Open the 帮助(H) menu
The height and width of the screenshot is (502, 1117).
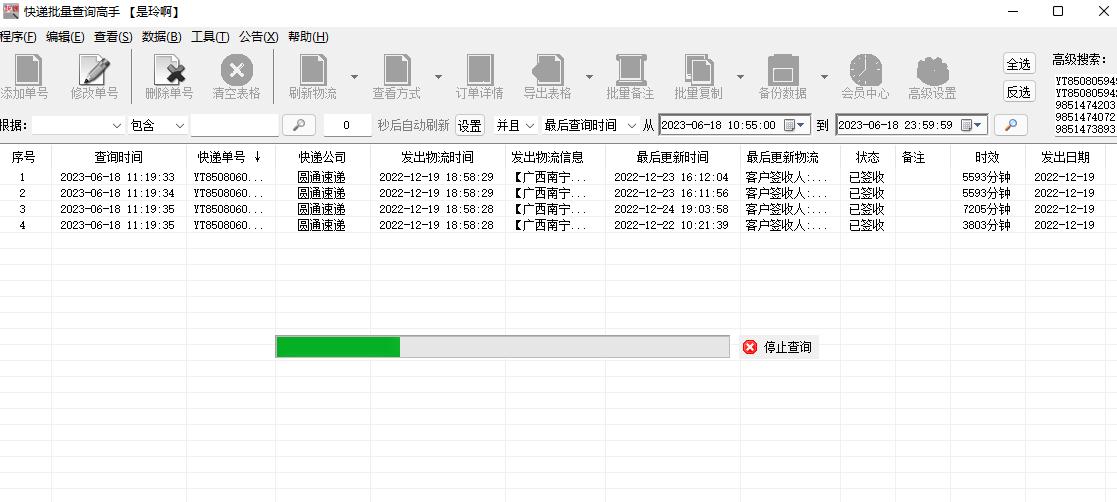point(308,37)
